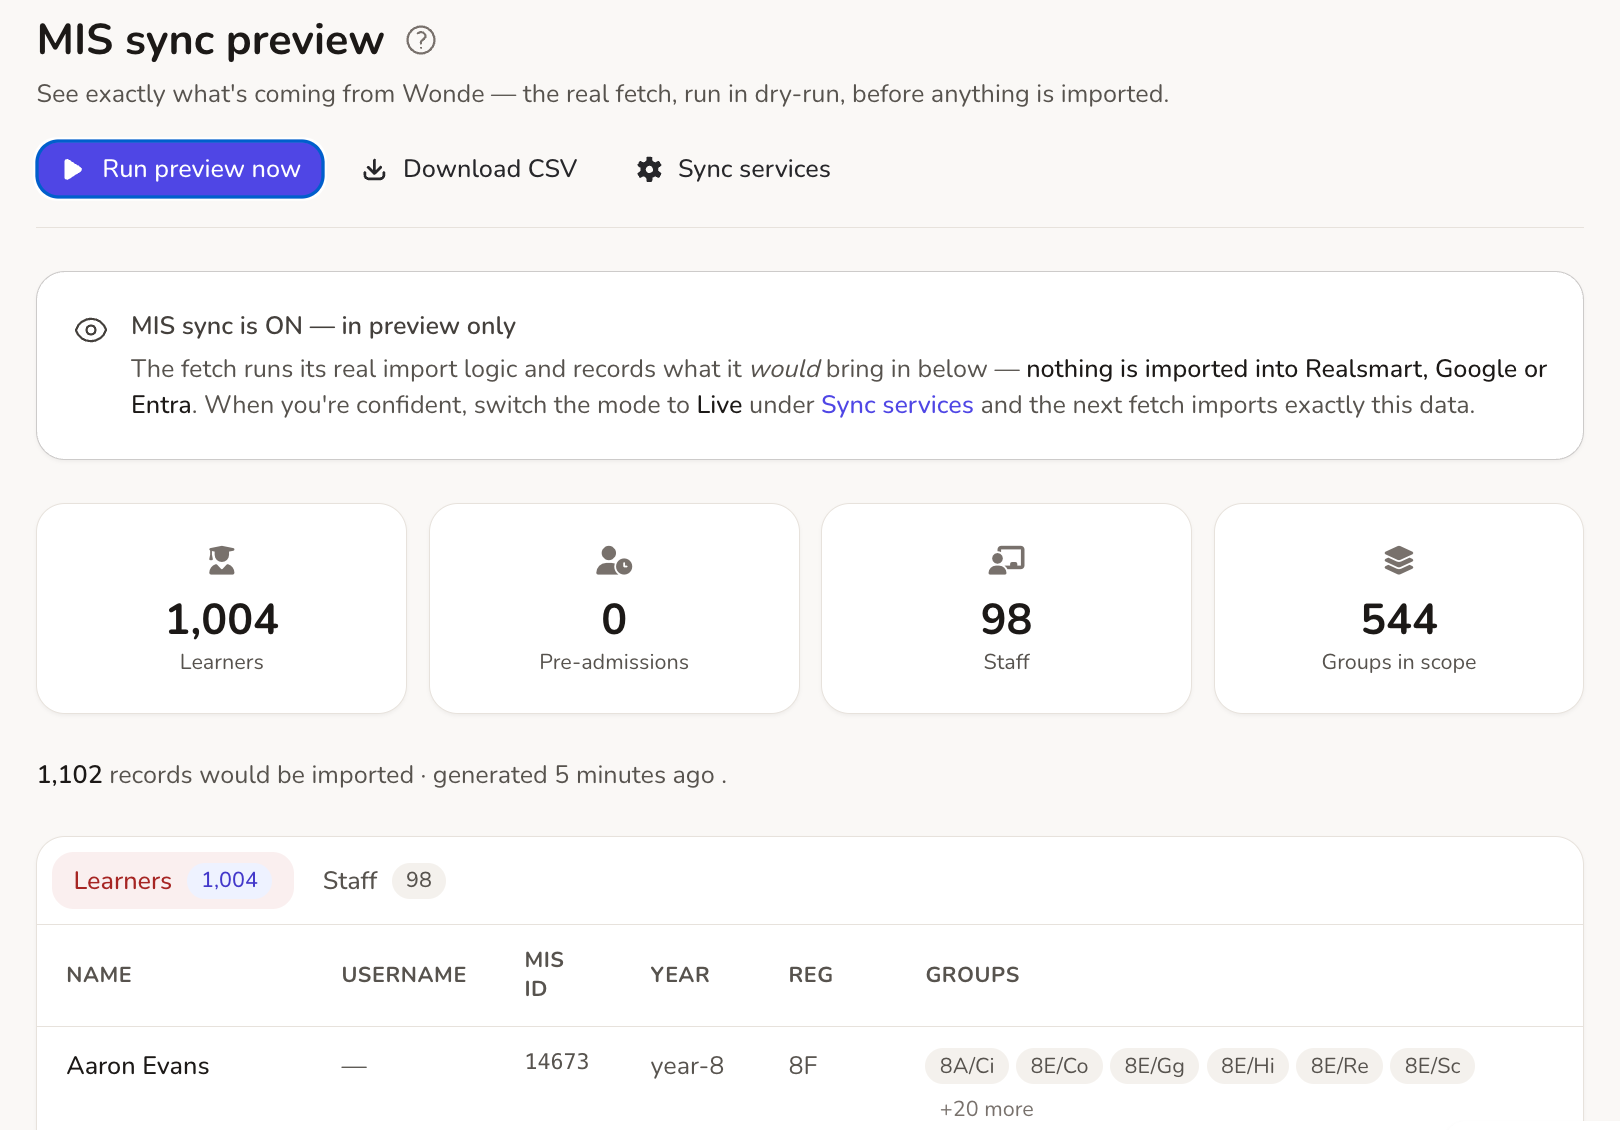
Task: Click the MIS sync preview title
Action: (210, 40)
